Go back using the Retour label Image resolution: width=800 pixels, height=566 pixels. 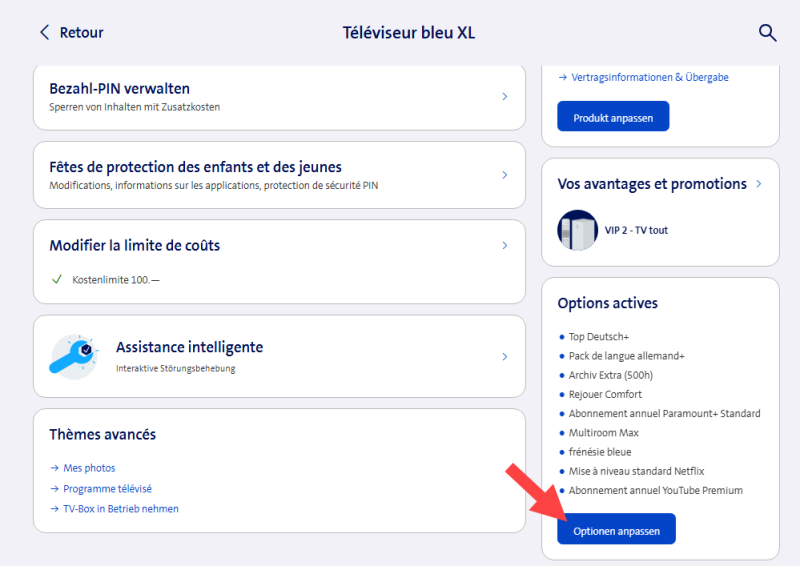81,33
